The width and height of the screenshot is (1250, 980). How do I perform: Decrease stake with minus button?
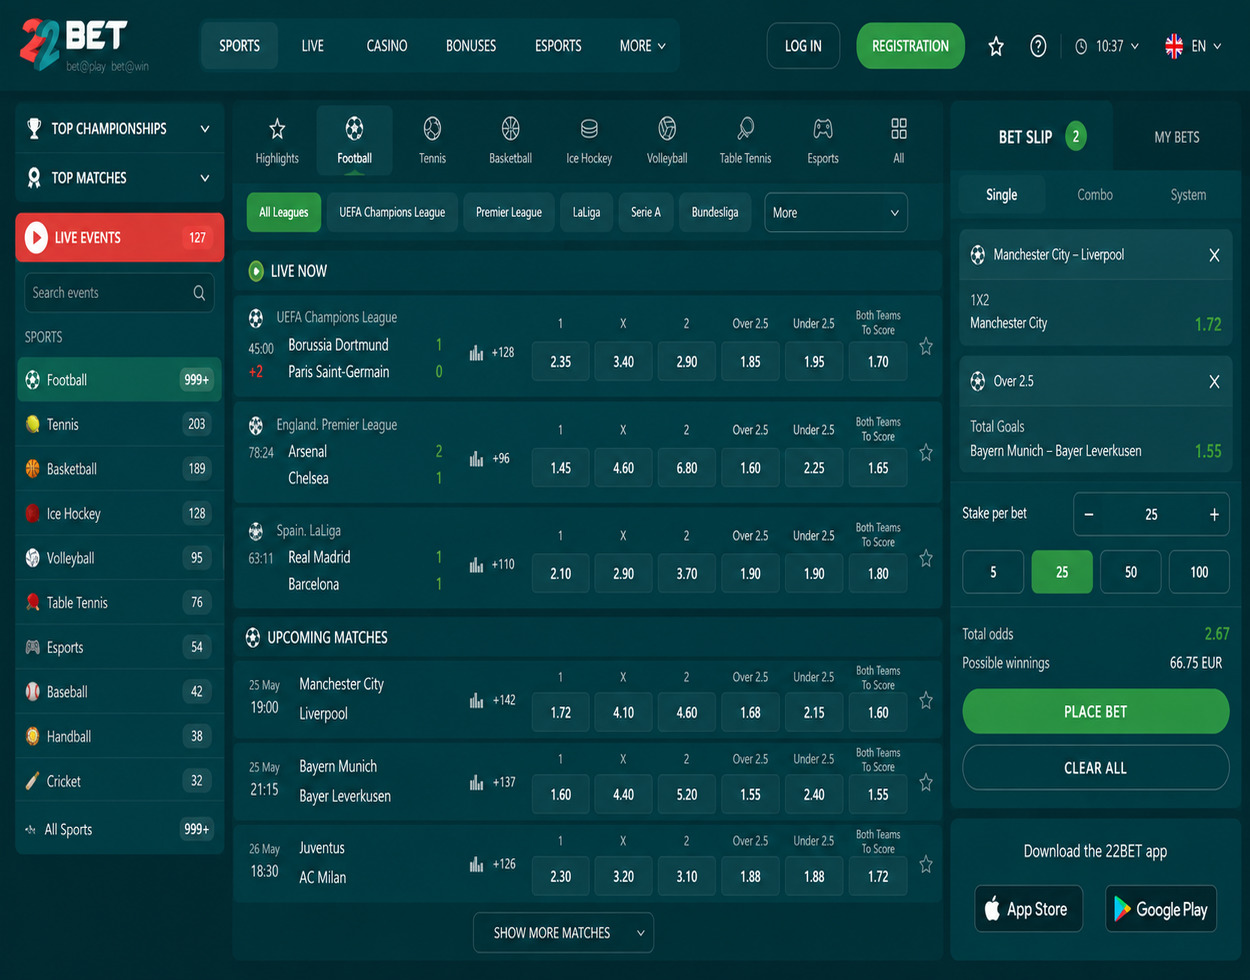coord(1089,514)
